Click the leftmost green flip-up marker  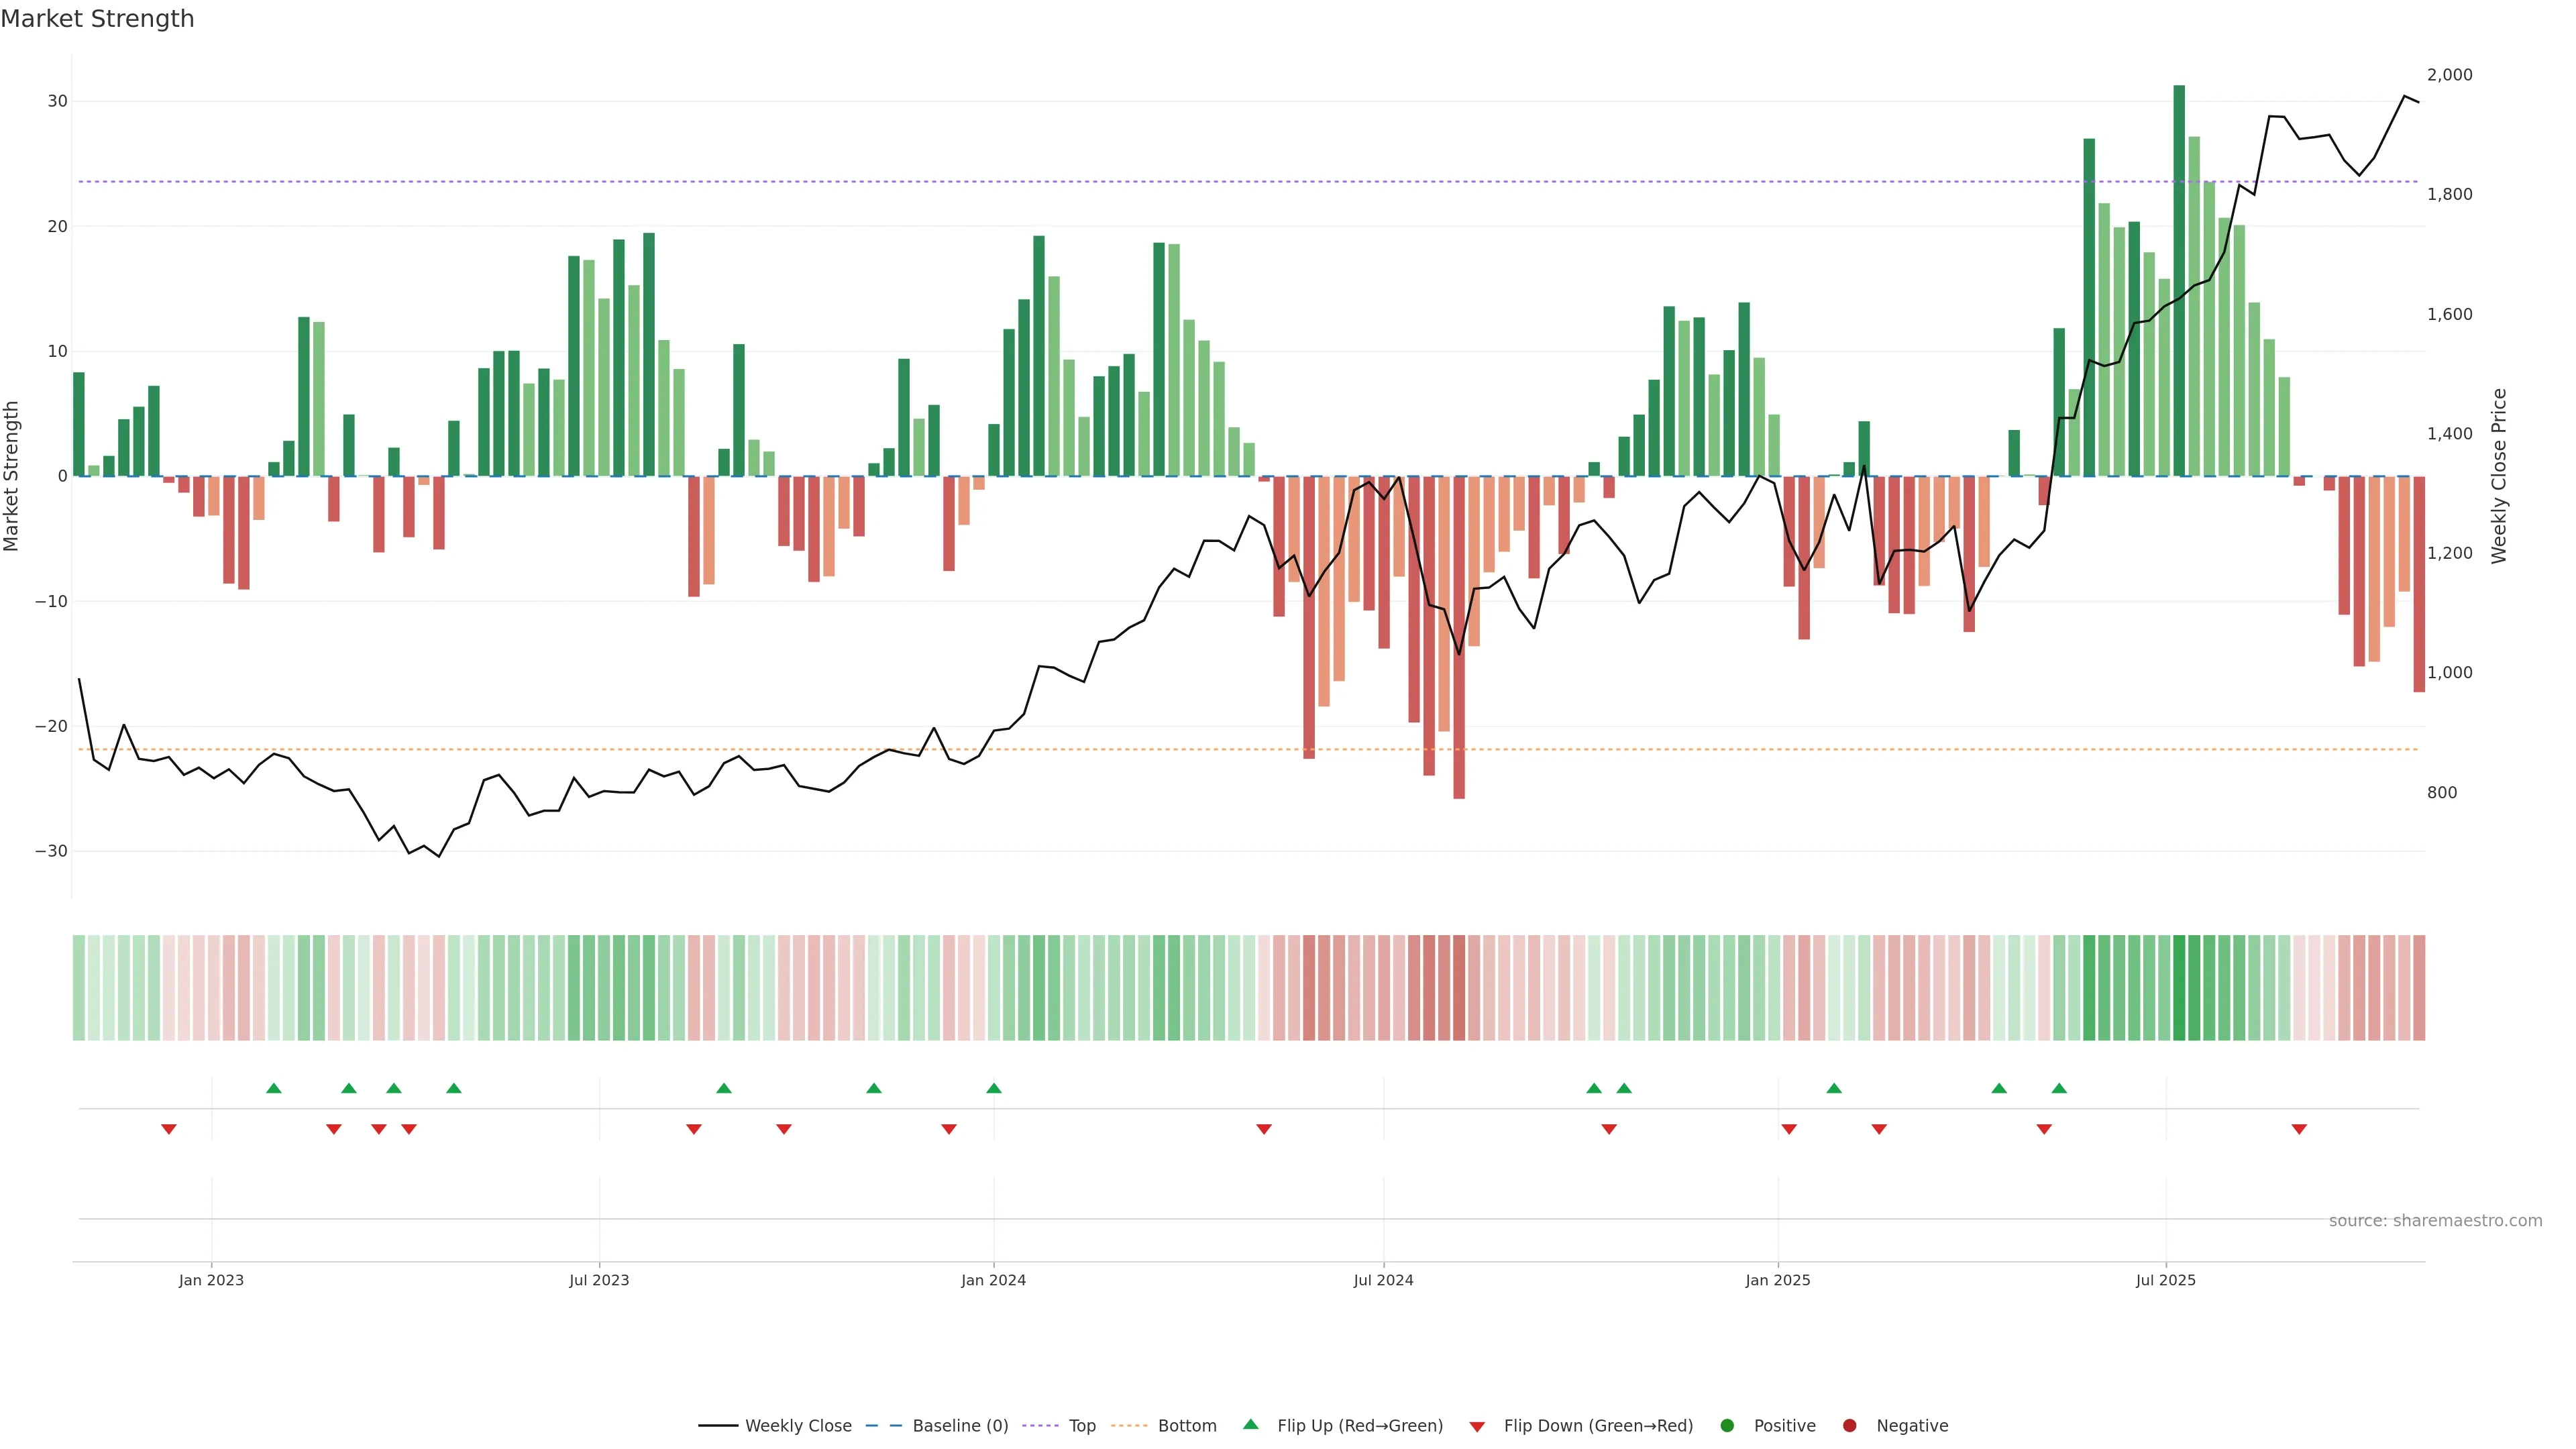(x=274, y=1088)
